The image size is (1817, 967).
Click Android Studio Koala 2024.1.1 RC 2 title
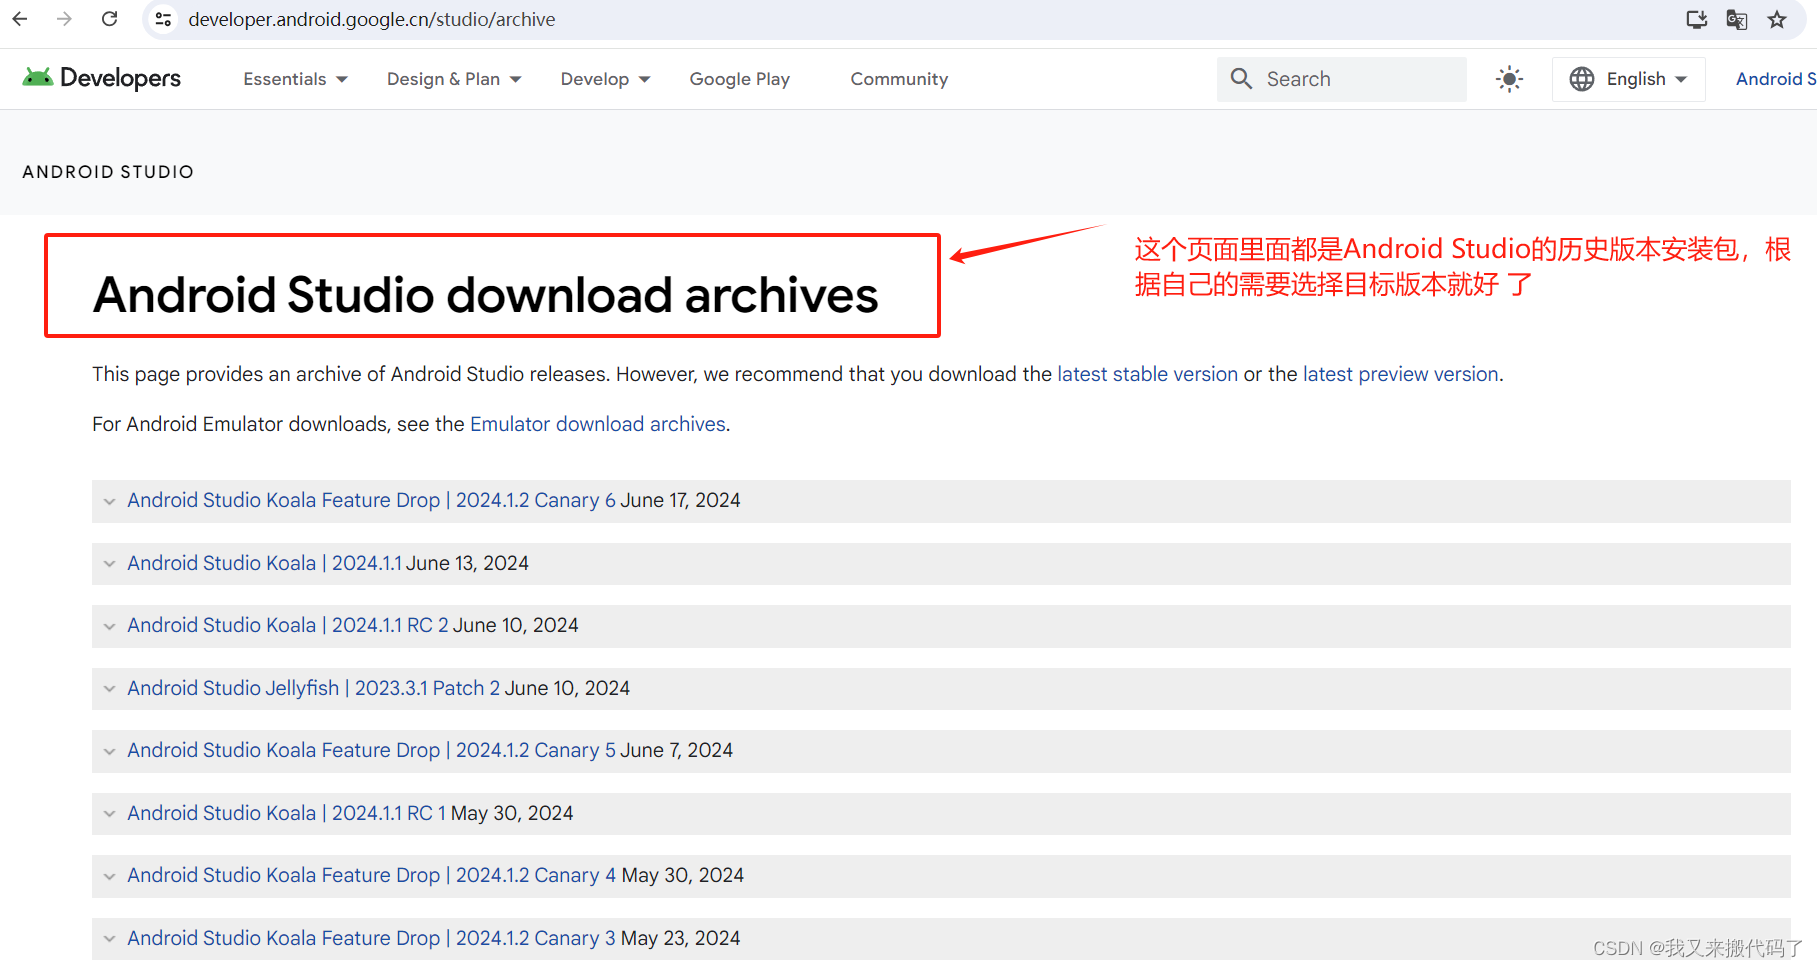tap(288, 625)
